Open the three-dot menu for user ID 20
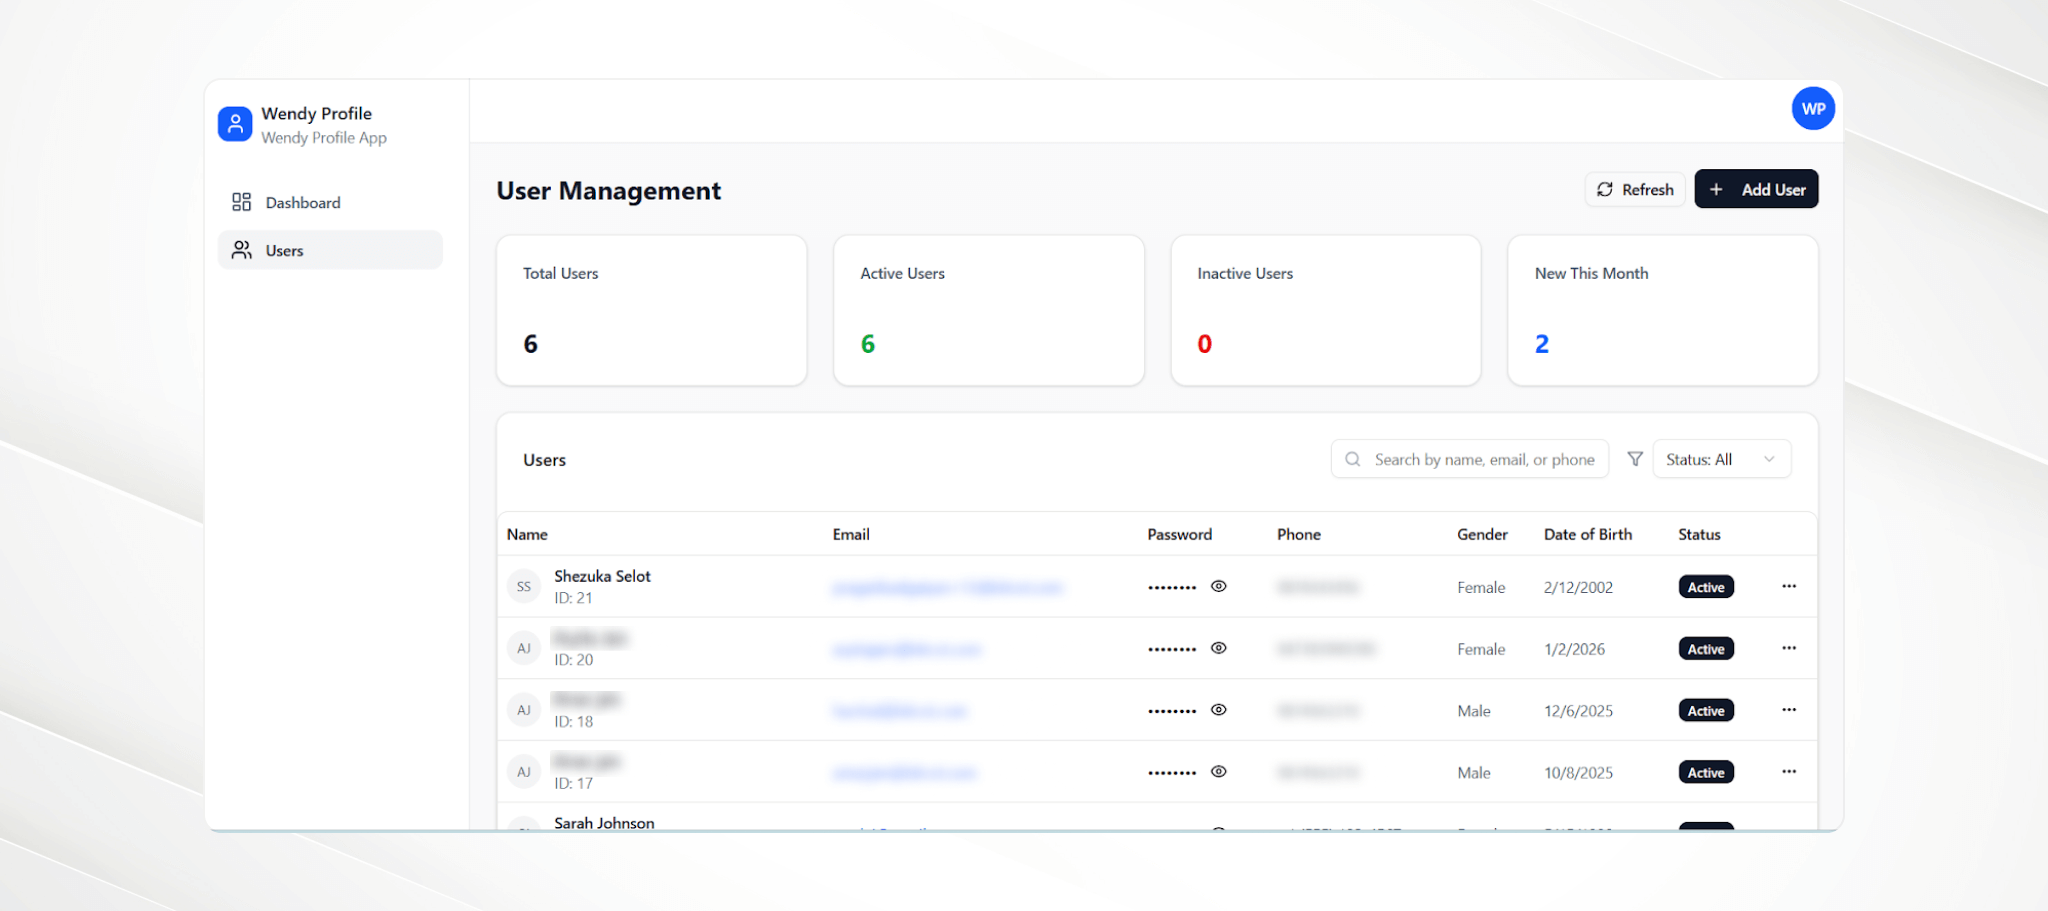 tap(1788, 649)
